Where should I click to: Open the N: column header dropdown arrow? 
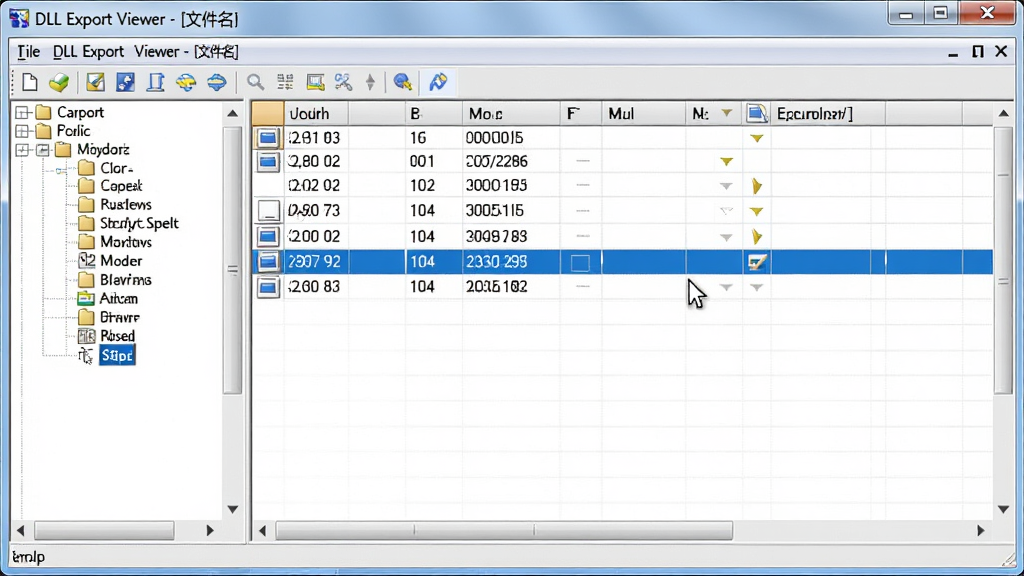point(726,114)
